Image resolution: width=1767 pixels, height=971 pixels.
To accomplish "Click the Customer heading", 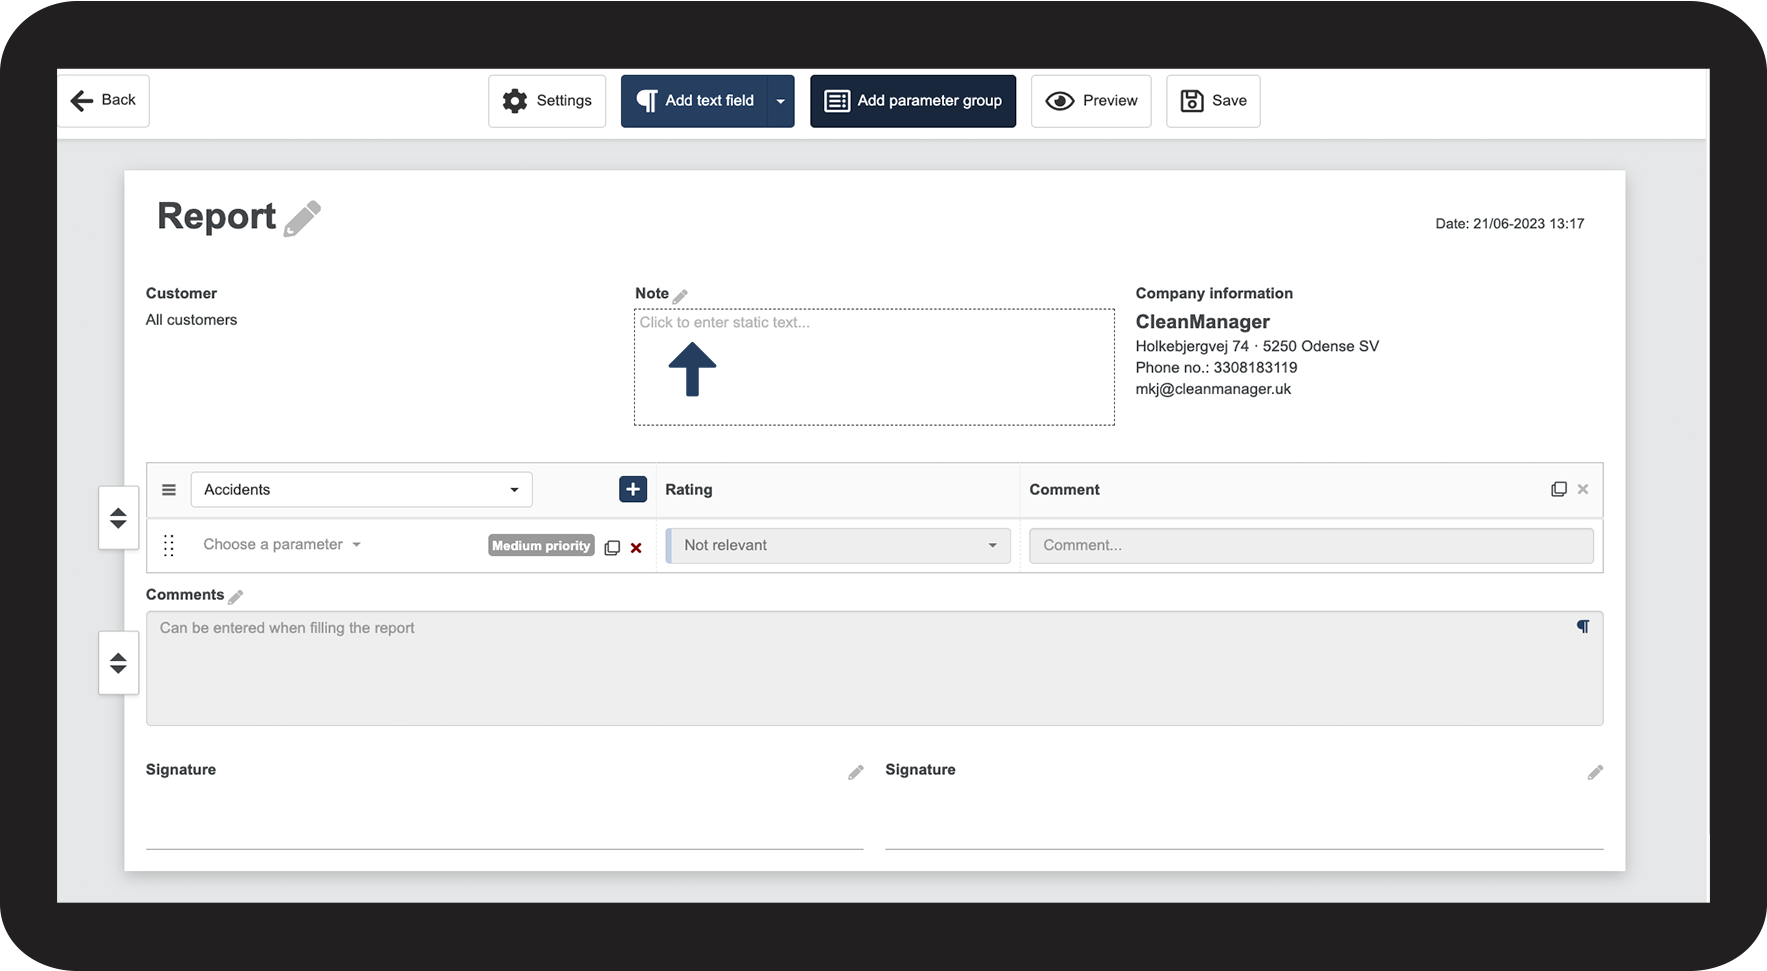I will (181, 293).
